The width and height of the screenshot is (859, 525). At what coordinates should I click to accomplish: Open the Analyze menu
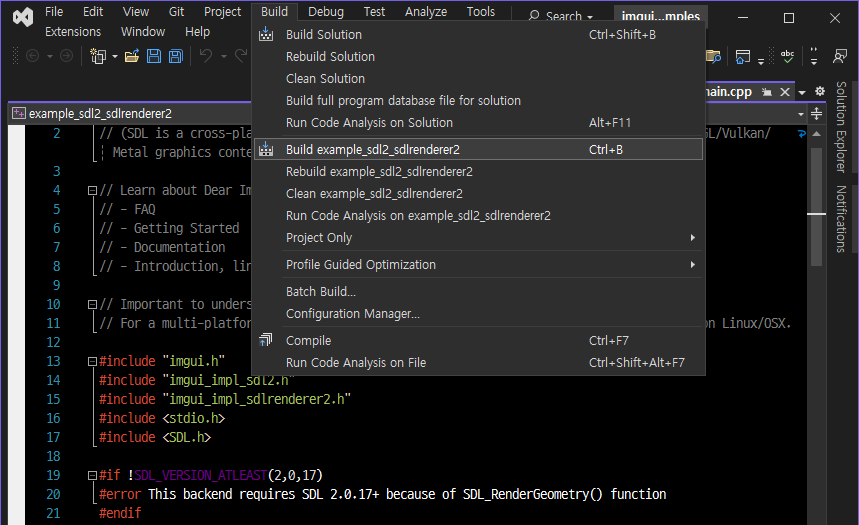[426, 12]
